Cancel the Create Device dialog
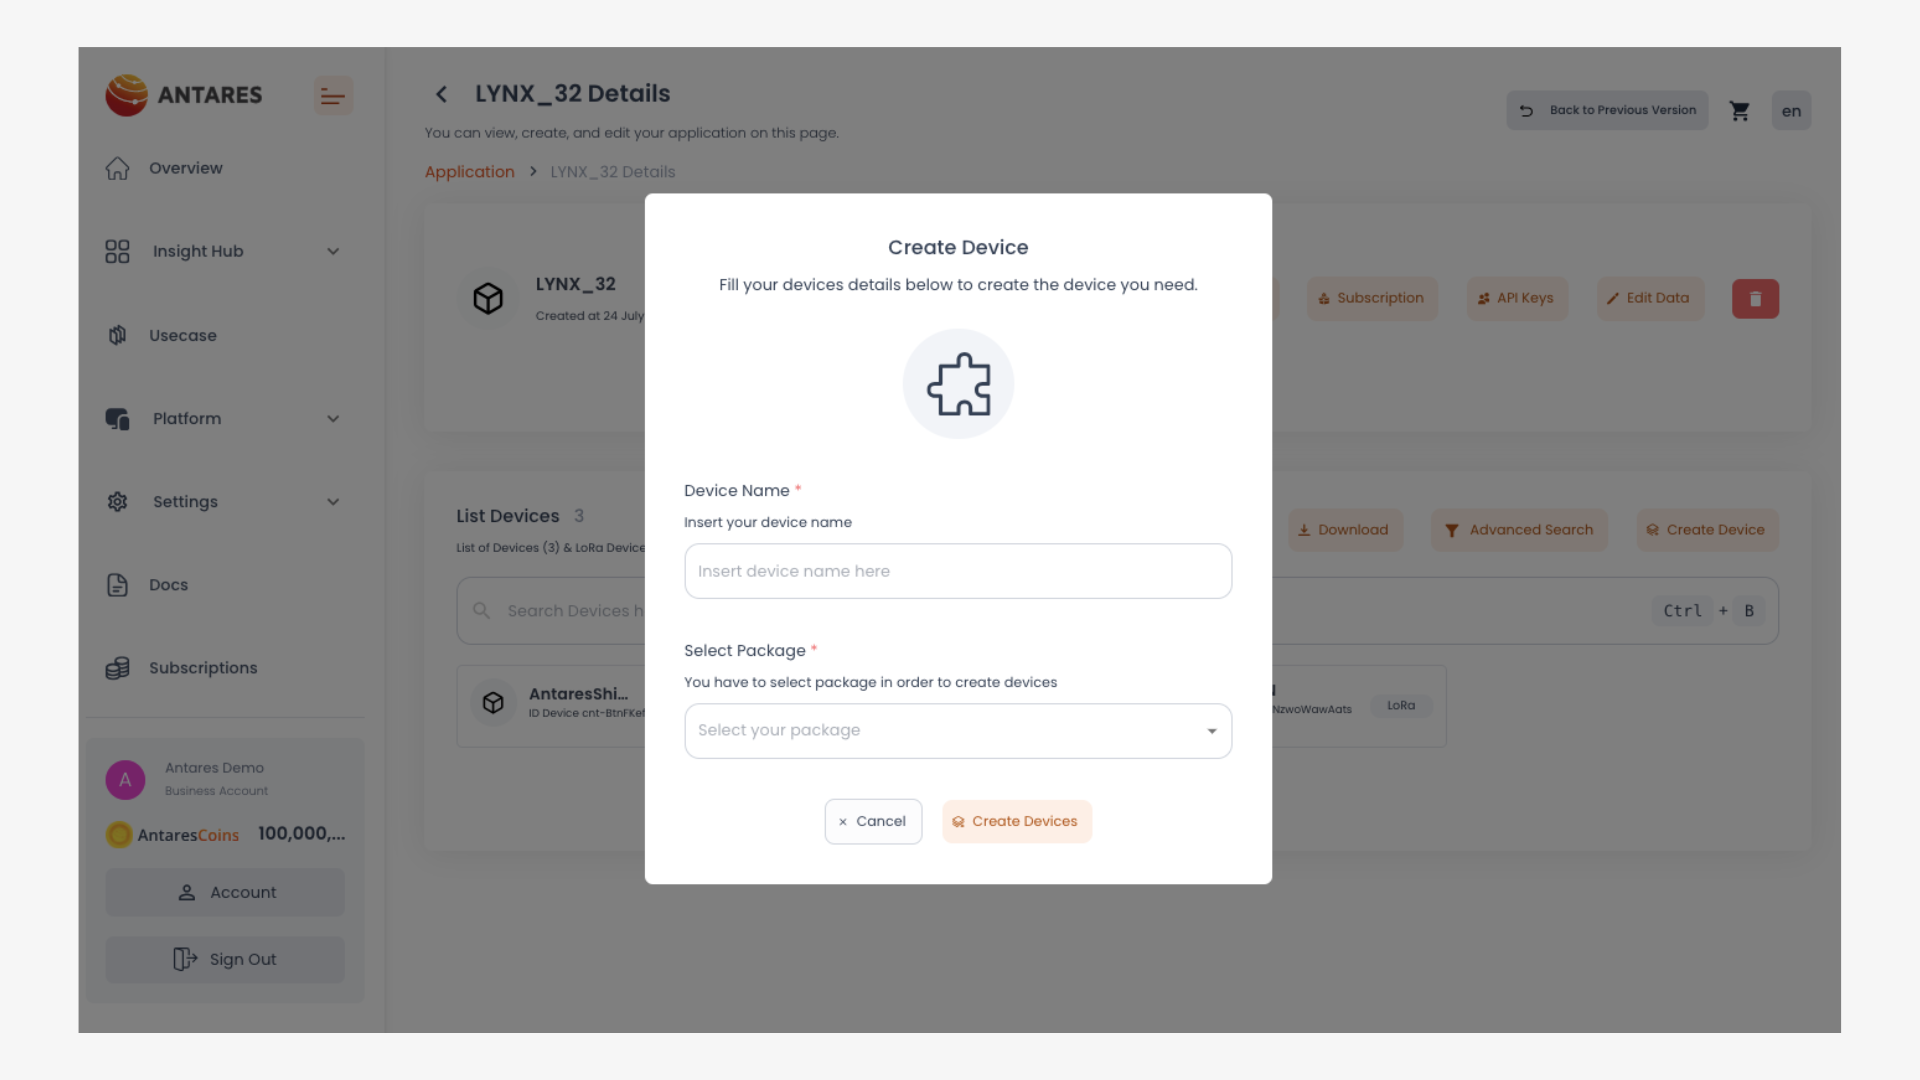This screenshot has height=1080, width=1920. [873, 821]
